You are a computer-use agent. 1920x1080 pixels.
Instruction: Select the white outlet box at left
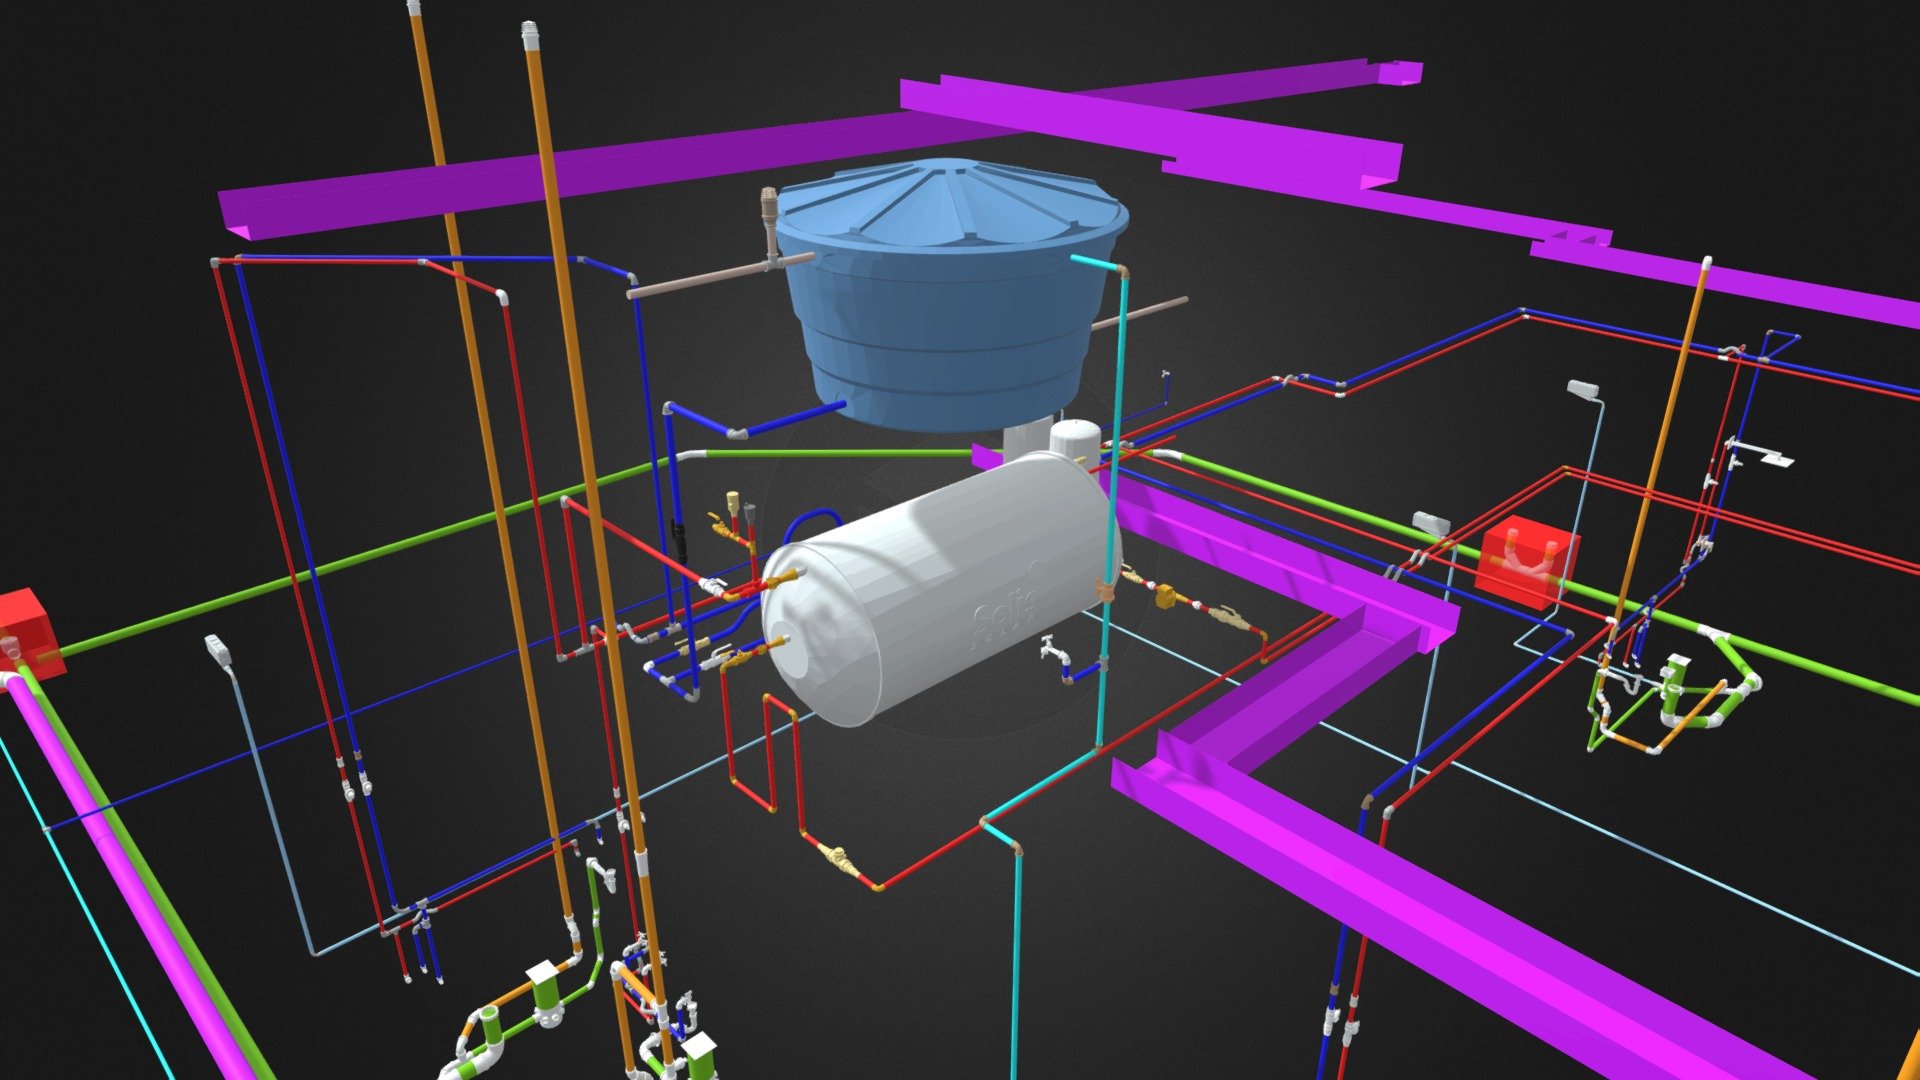point(219,650)
